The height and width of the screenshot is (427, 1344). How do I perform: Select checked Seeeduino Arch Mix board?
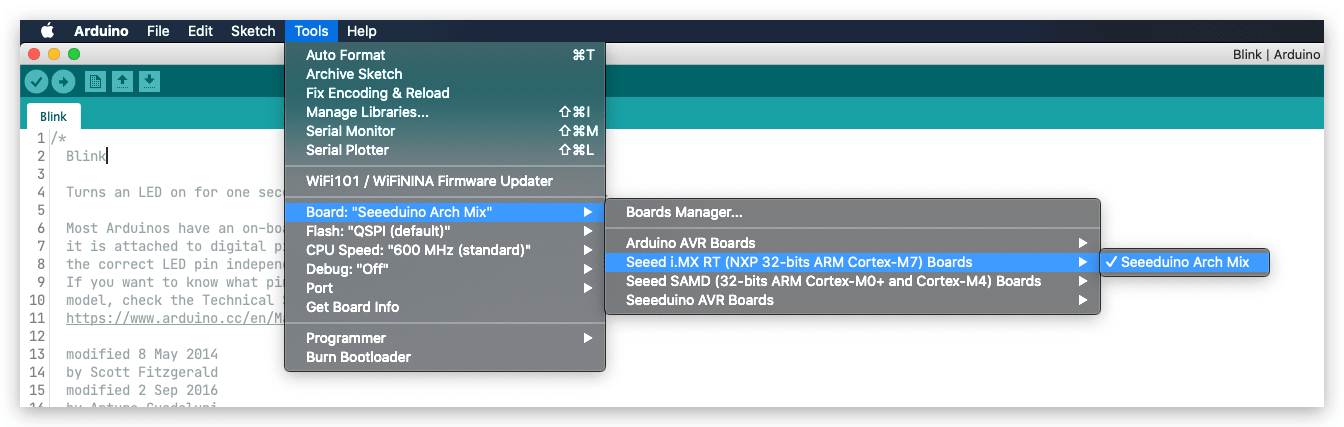click(x=1185, y=262)
